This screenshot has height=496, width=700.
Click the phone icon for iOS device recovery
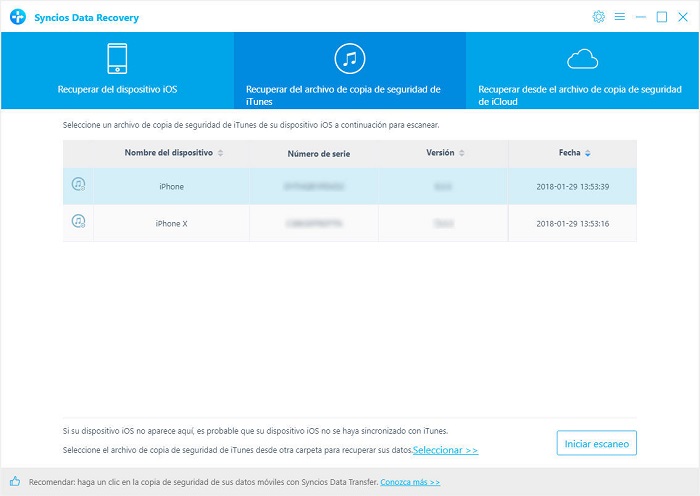click(x=117, y=58)
